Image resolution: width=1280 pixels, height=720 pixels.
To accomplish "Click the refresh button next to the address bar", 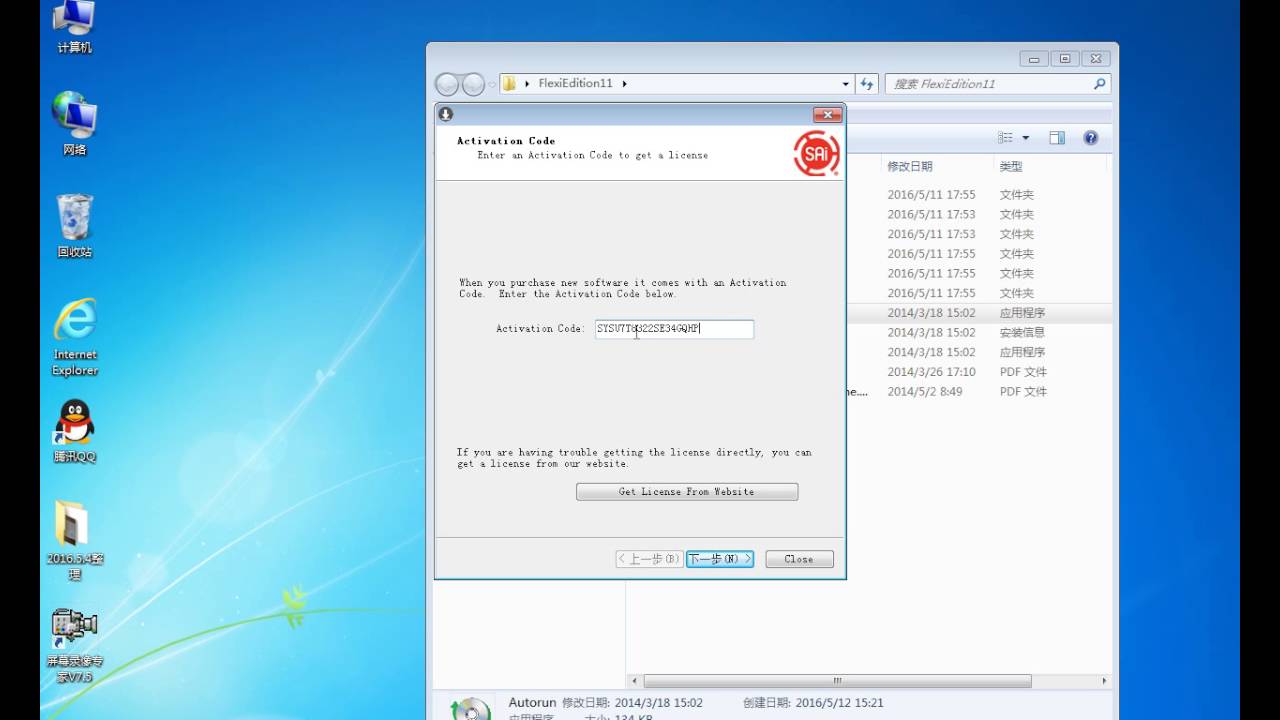I will [867, 84].
